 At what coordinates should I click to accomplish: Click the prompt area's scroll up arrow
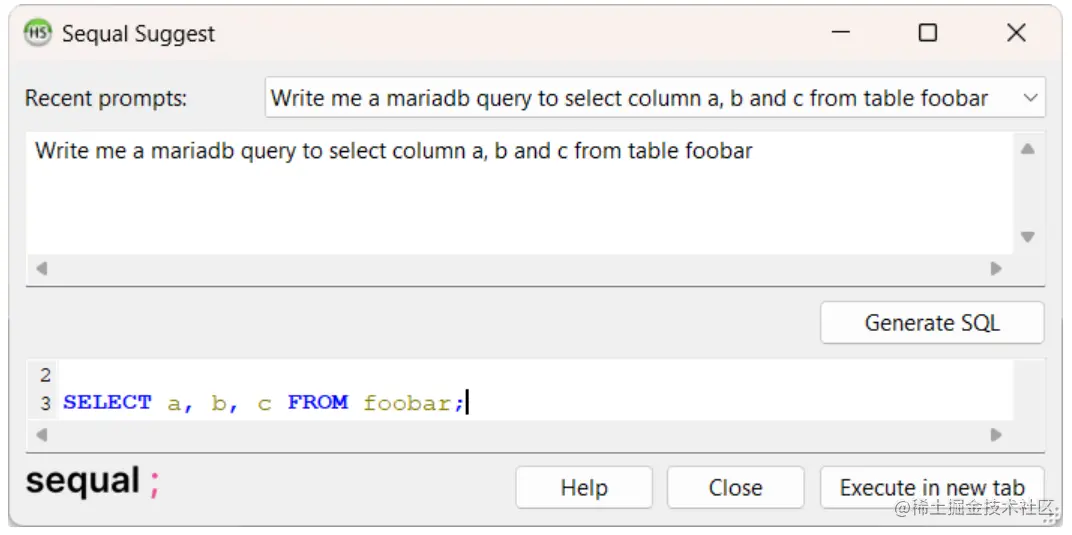coord(1028,149)
